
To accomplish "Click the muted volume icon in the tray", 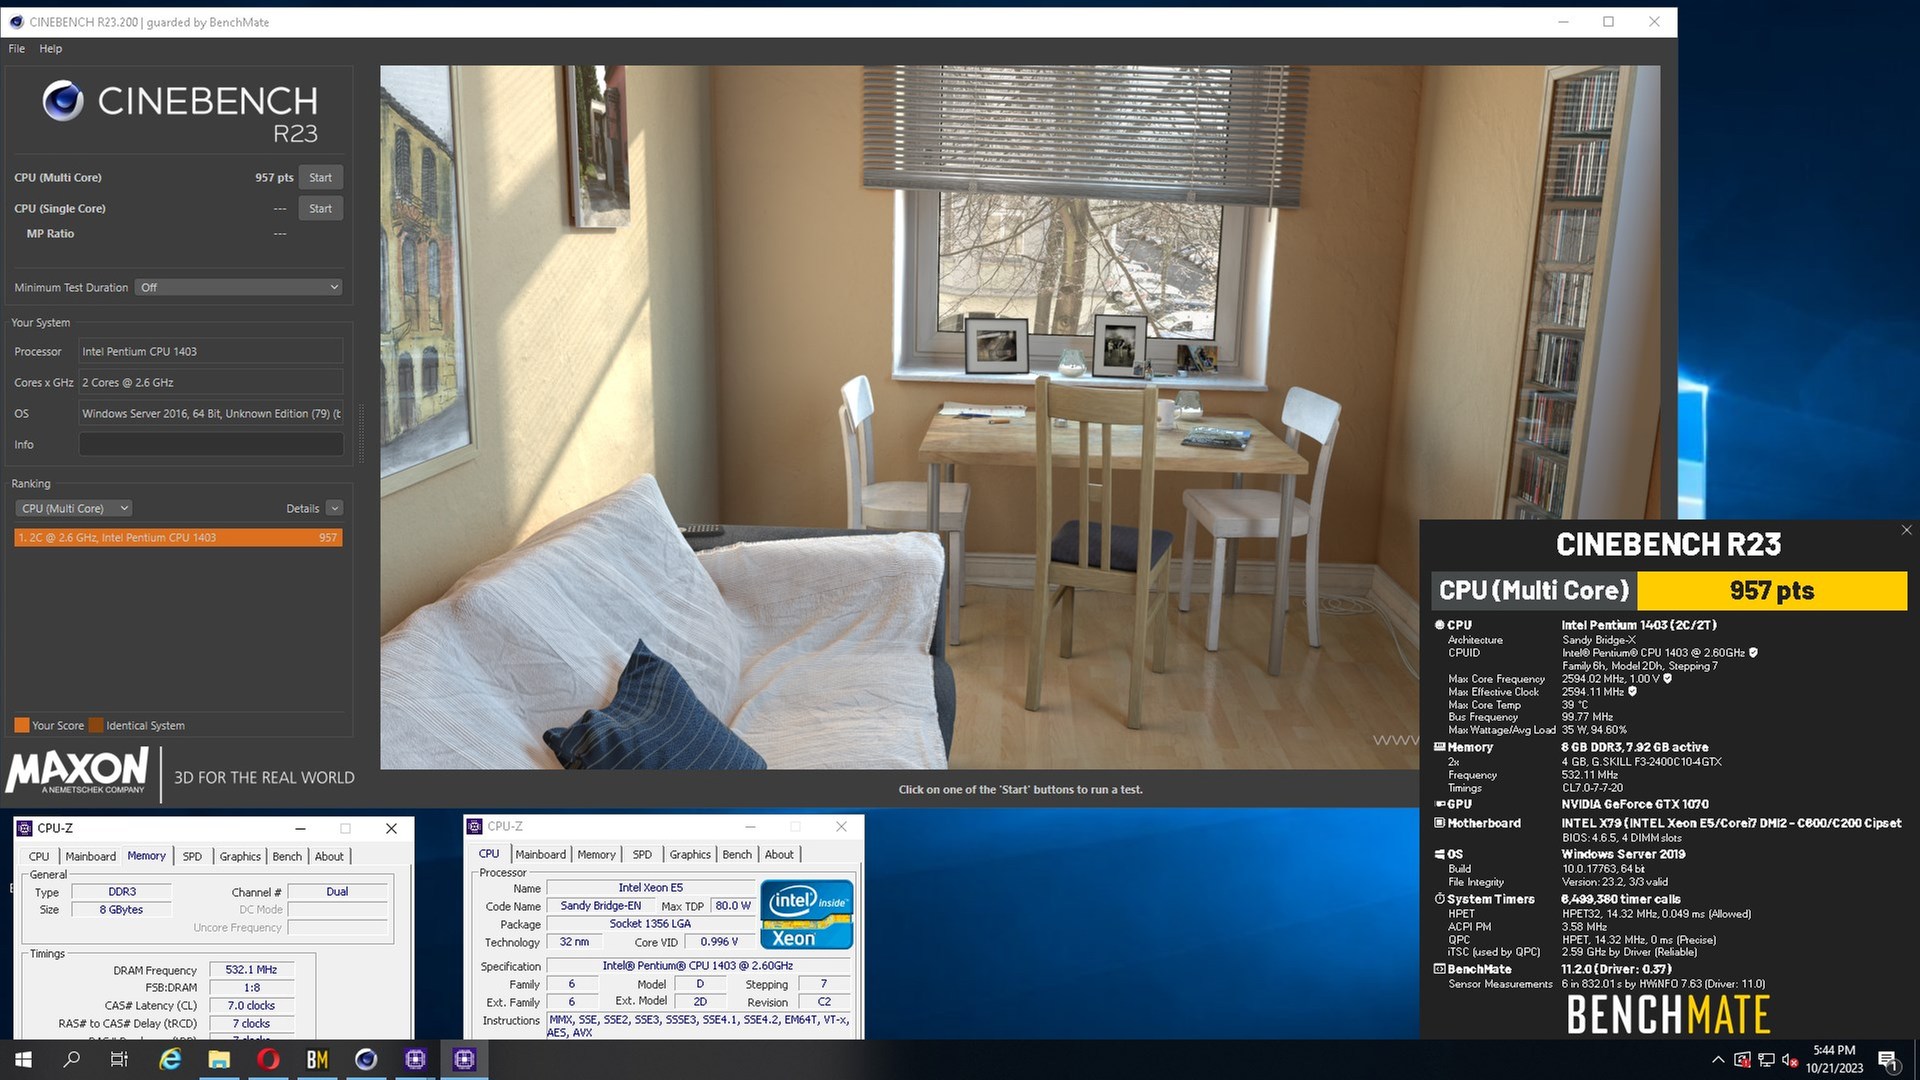I will pyautogui.click(x=1790, y=1060).
